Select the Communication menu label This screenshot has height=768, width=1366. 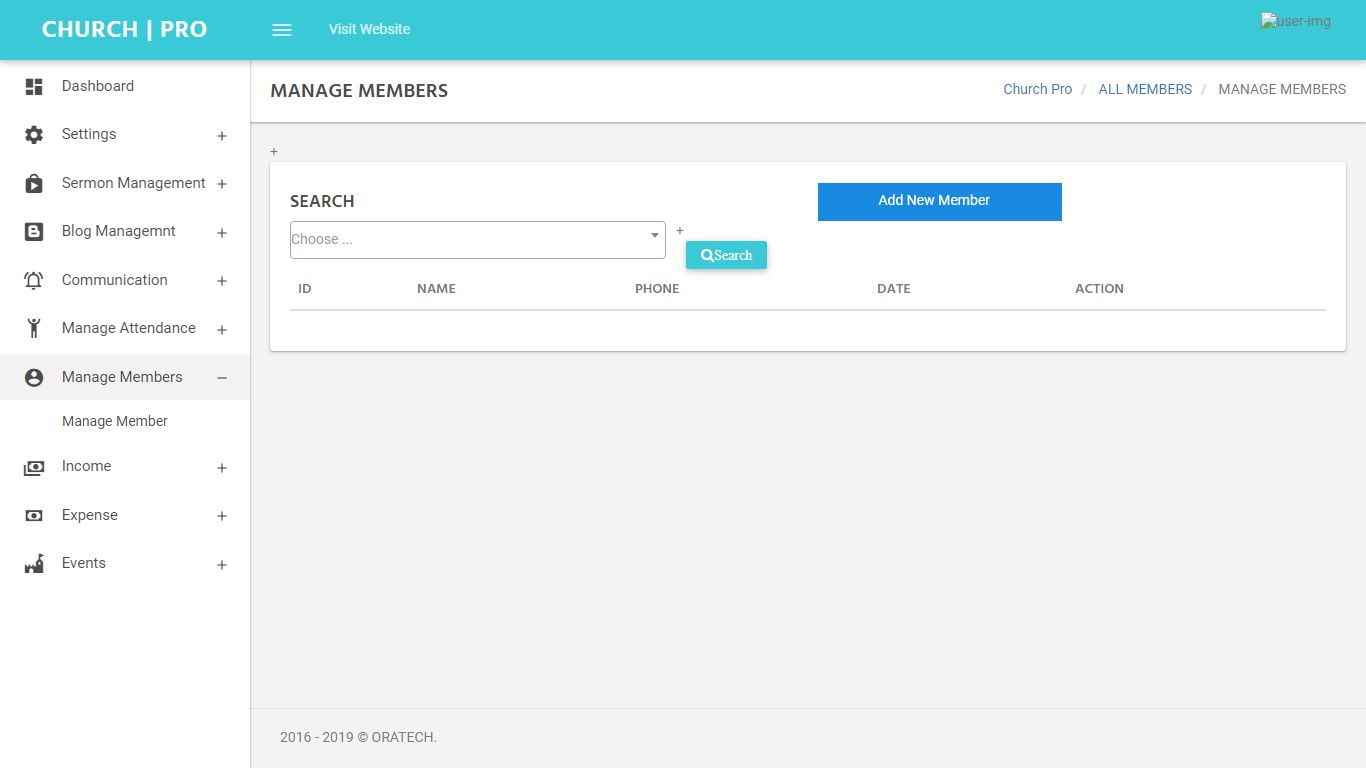coord(115,280)
